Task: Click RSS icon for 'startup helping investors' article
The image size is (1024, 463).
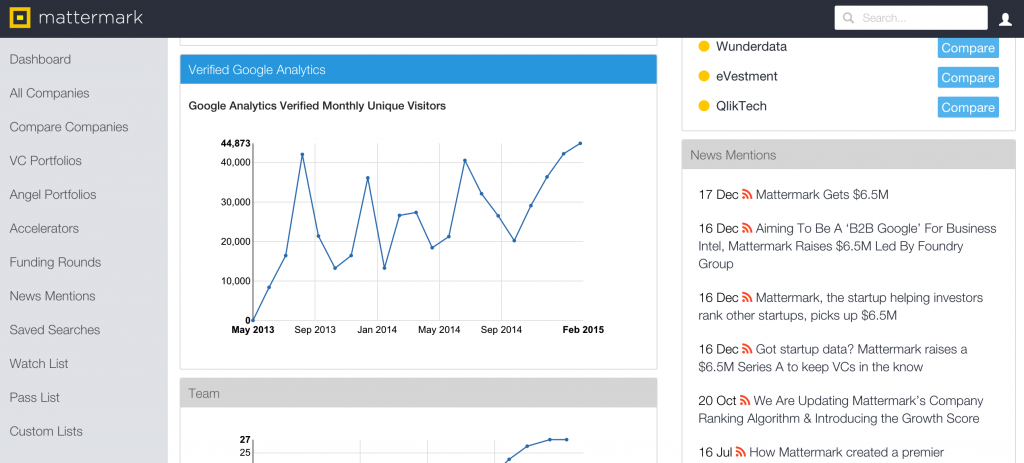Action: pyautogui.click(x=747, y=298)
